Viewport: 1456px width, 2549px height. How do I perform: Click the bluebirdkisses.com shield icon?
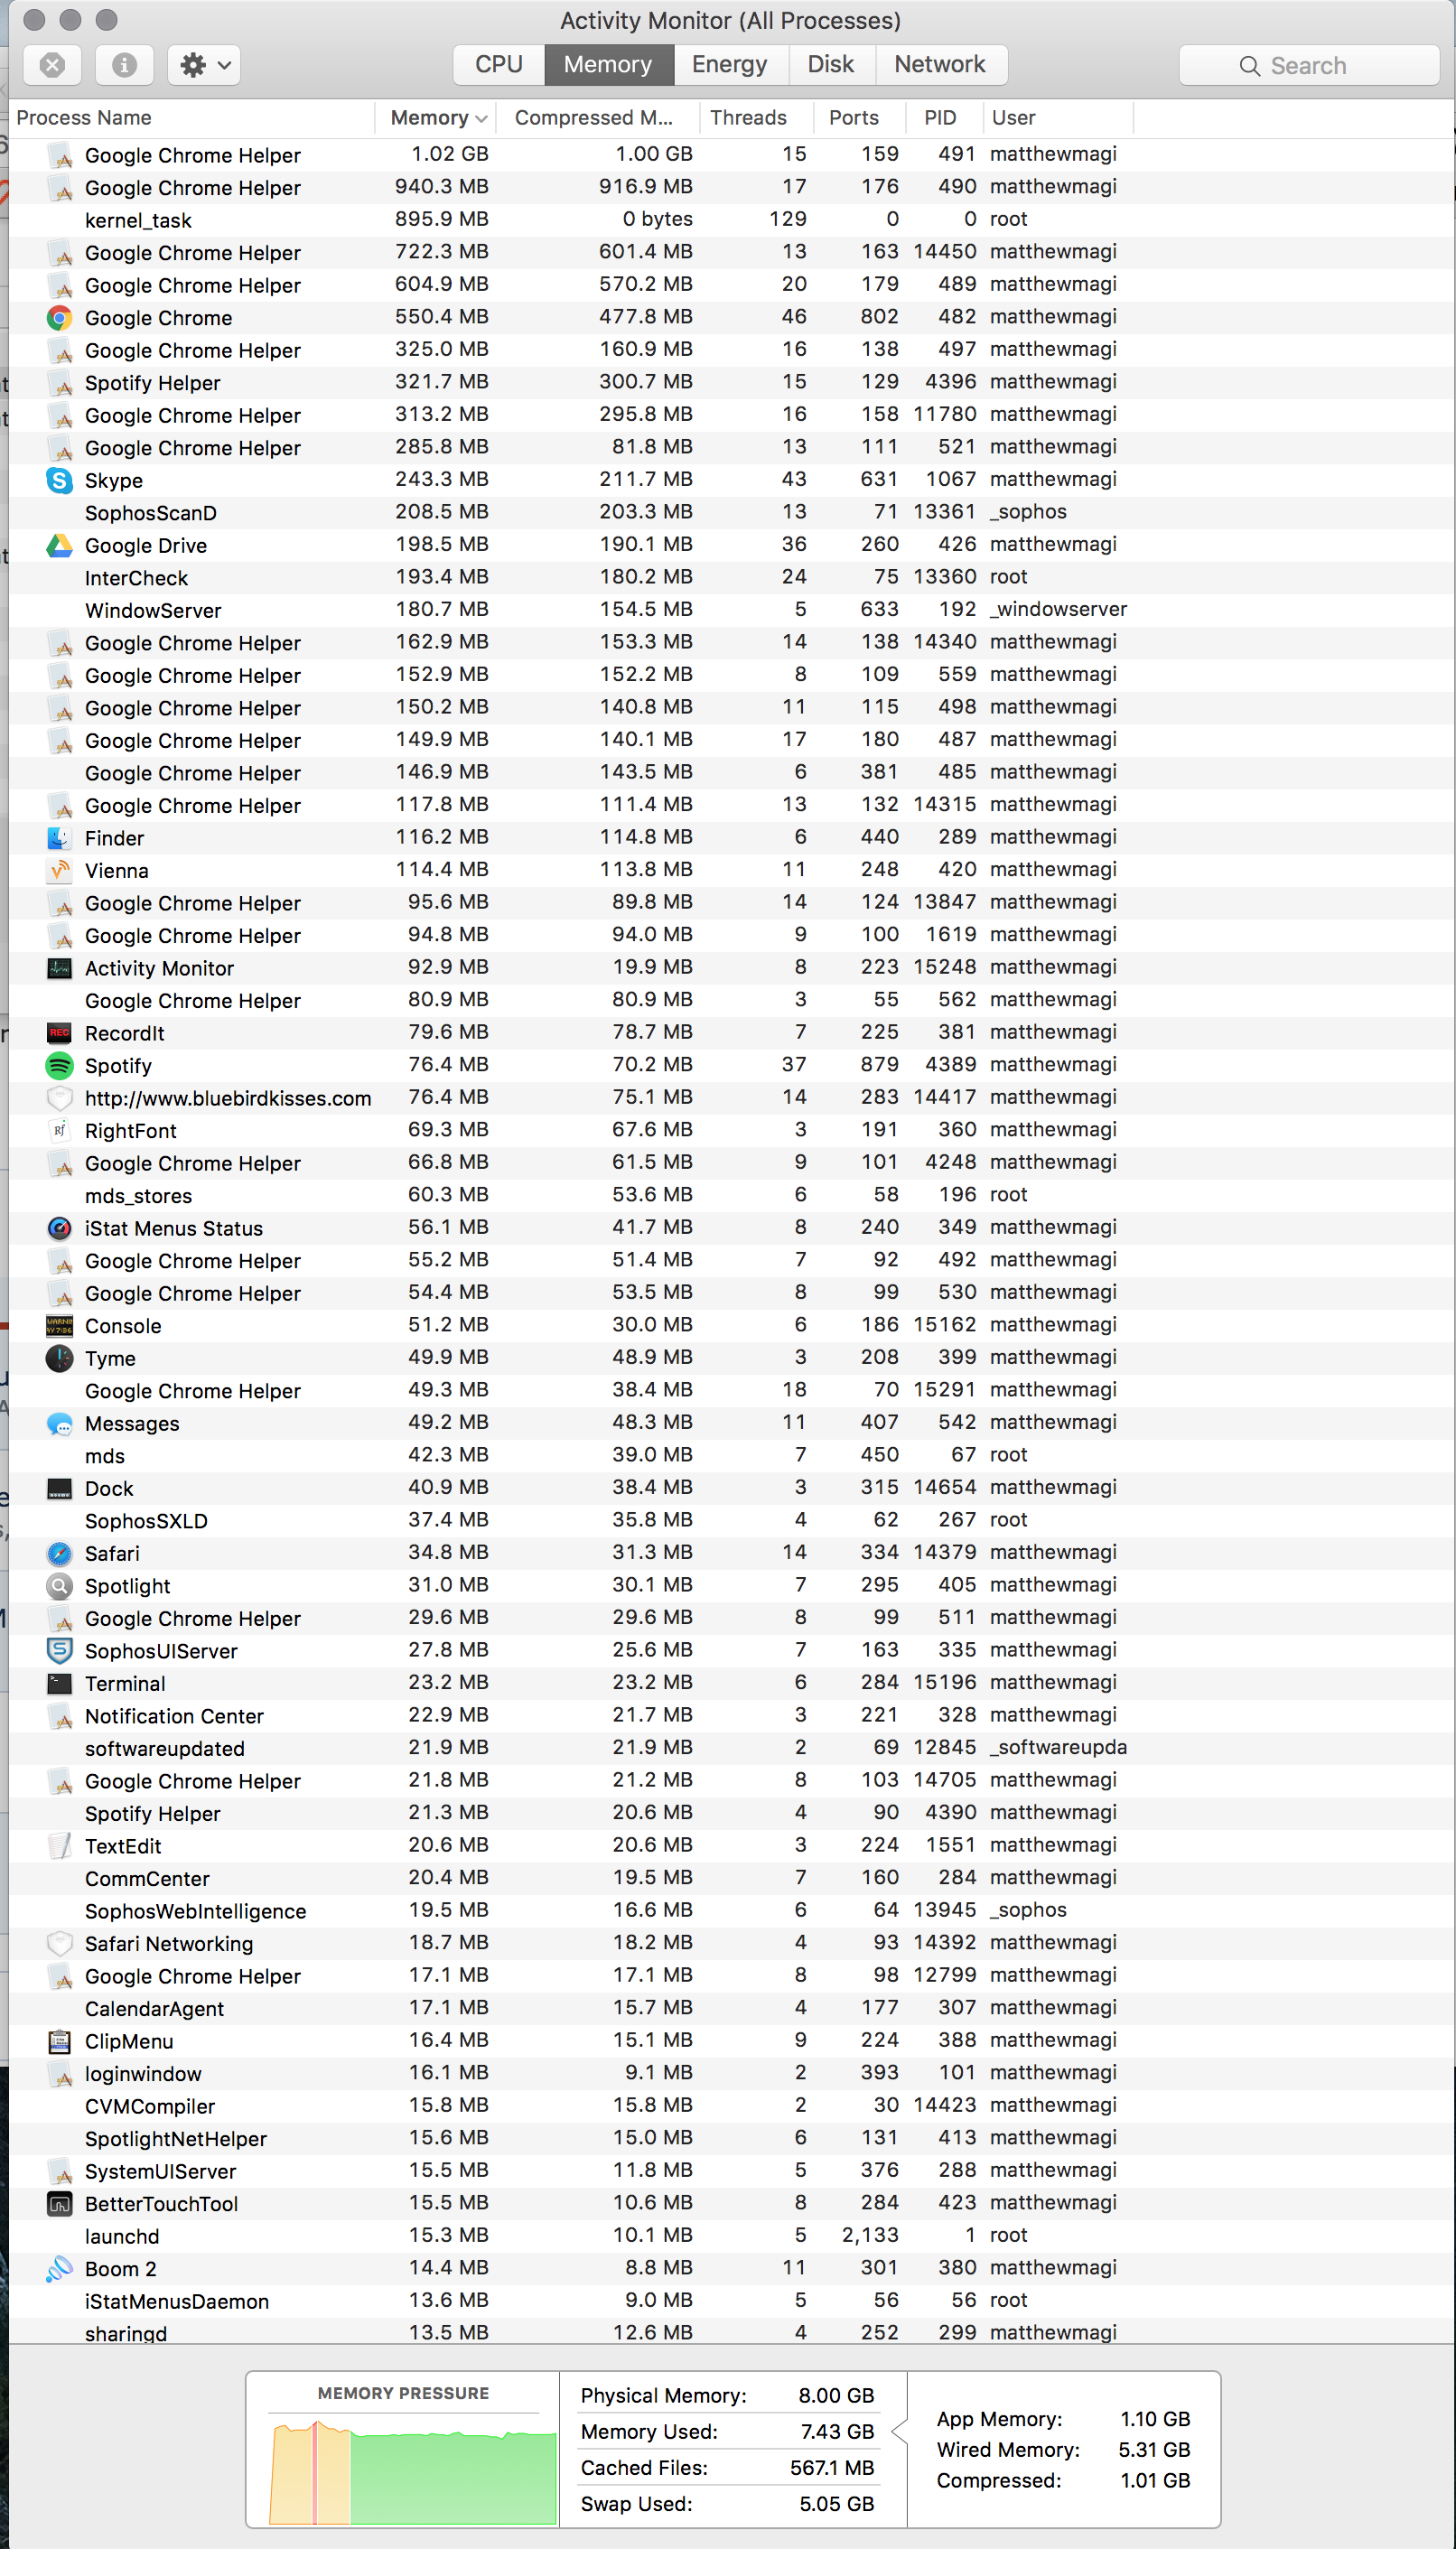60,1098
